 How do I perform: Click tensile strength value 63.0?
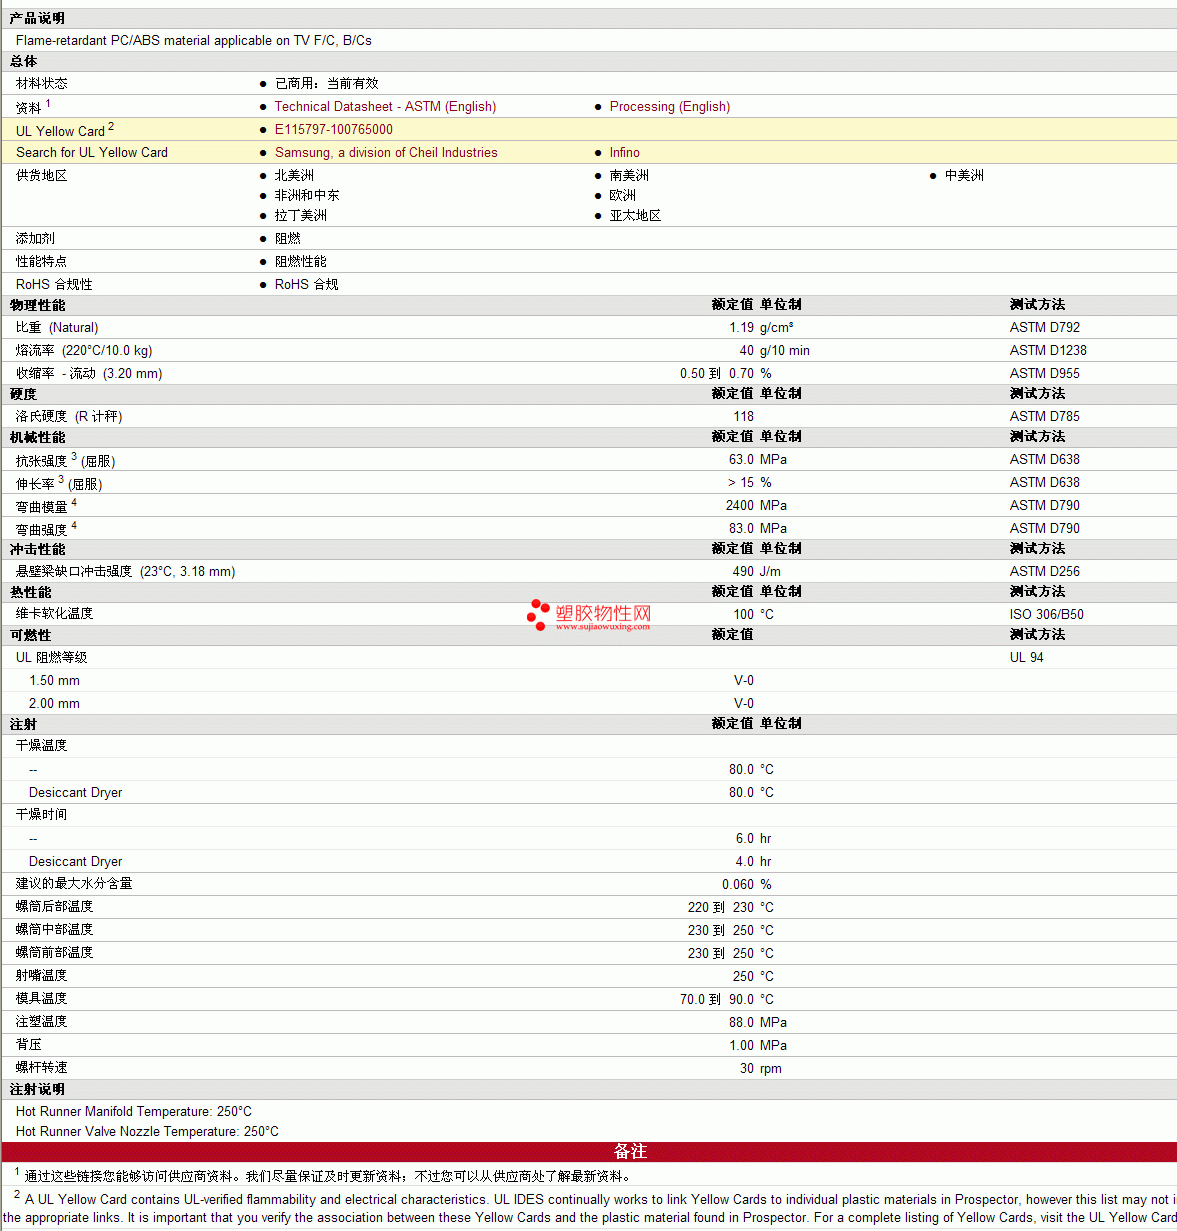click(x=741, y=459)
